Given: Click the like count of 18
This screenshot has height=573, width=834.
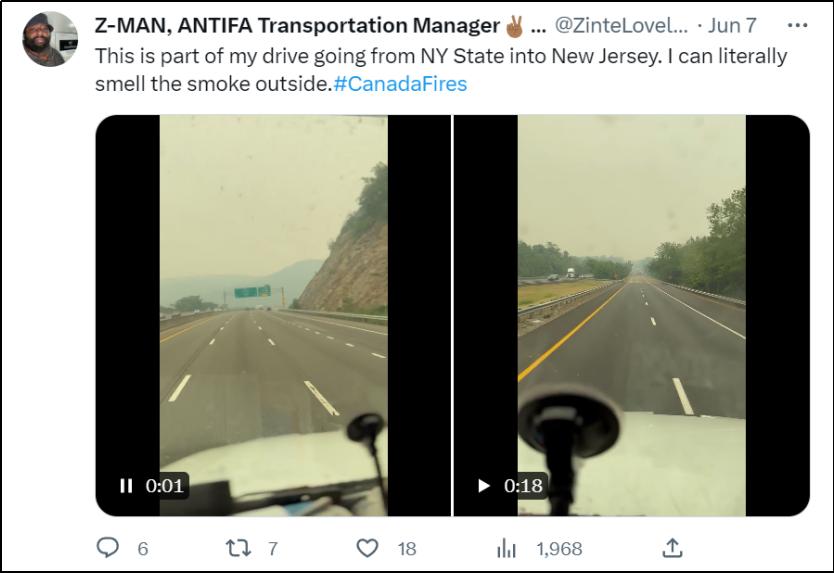Looking at the screenshot, I should [406, 548].
